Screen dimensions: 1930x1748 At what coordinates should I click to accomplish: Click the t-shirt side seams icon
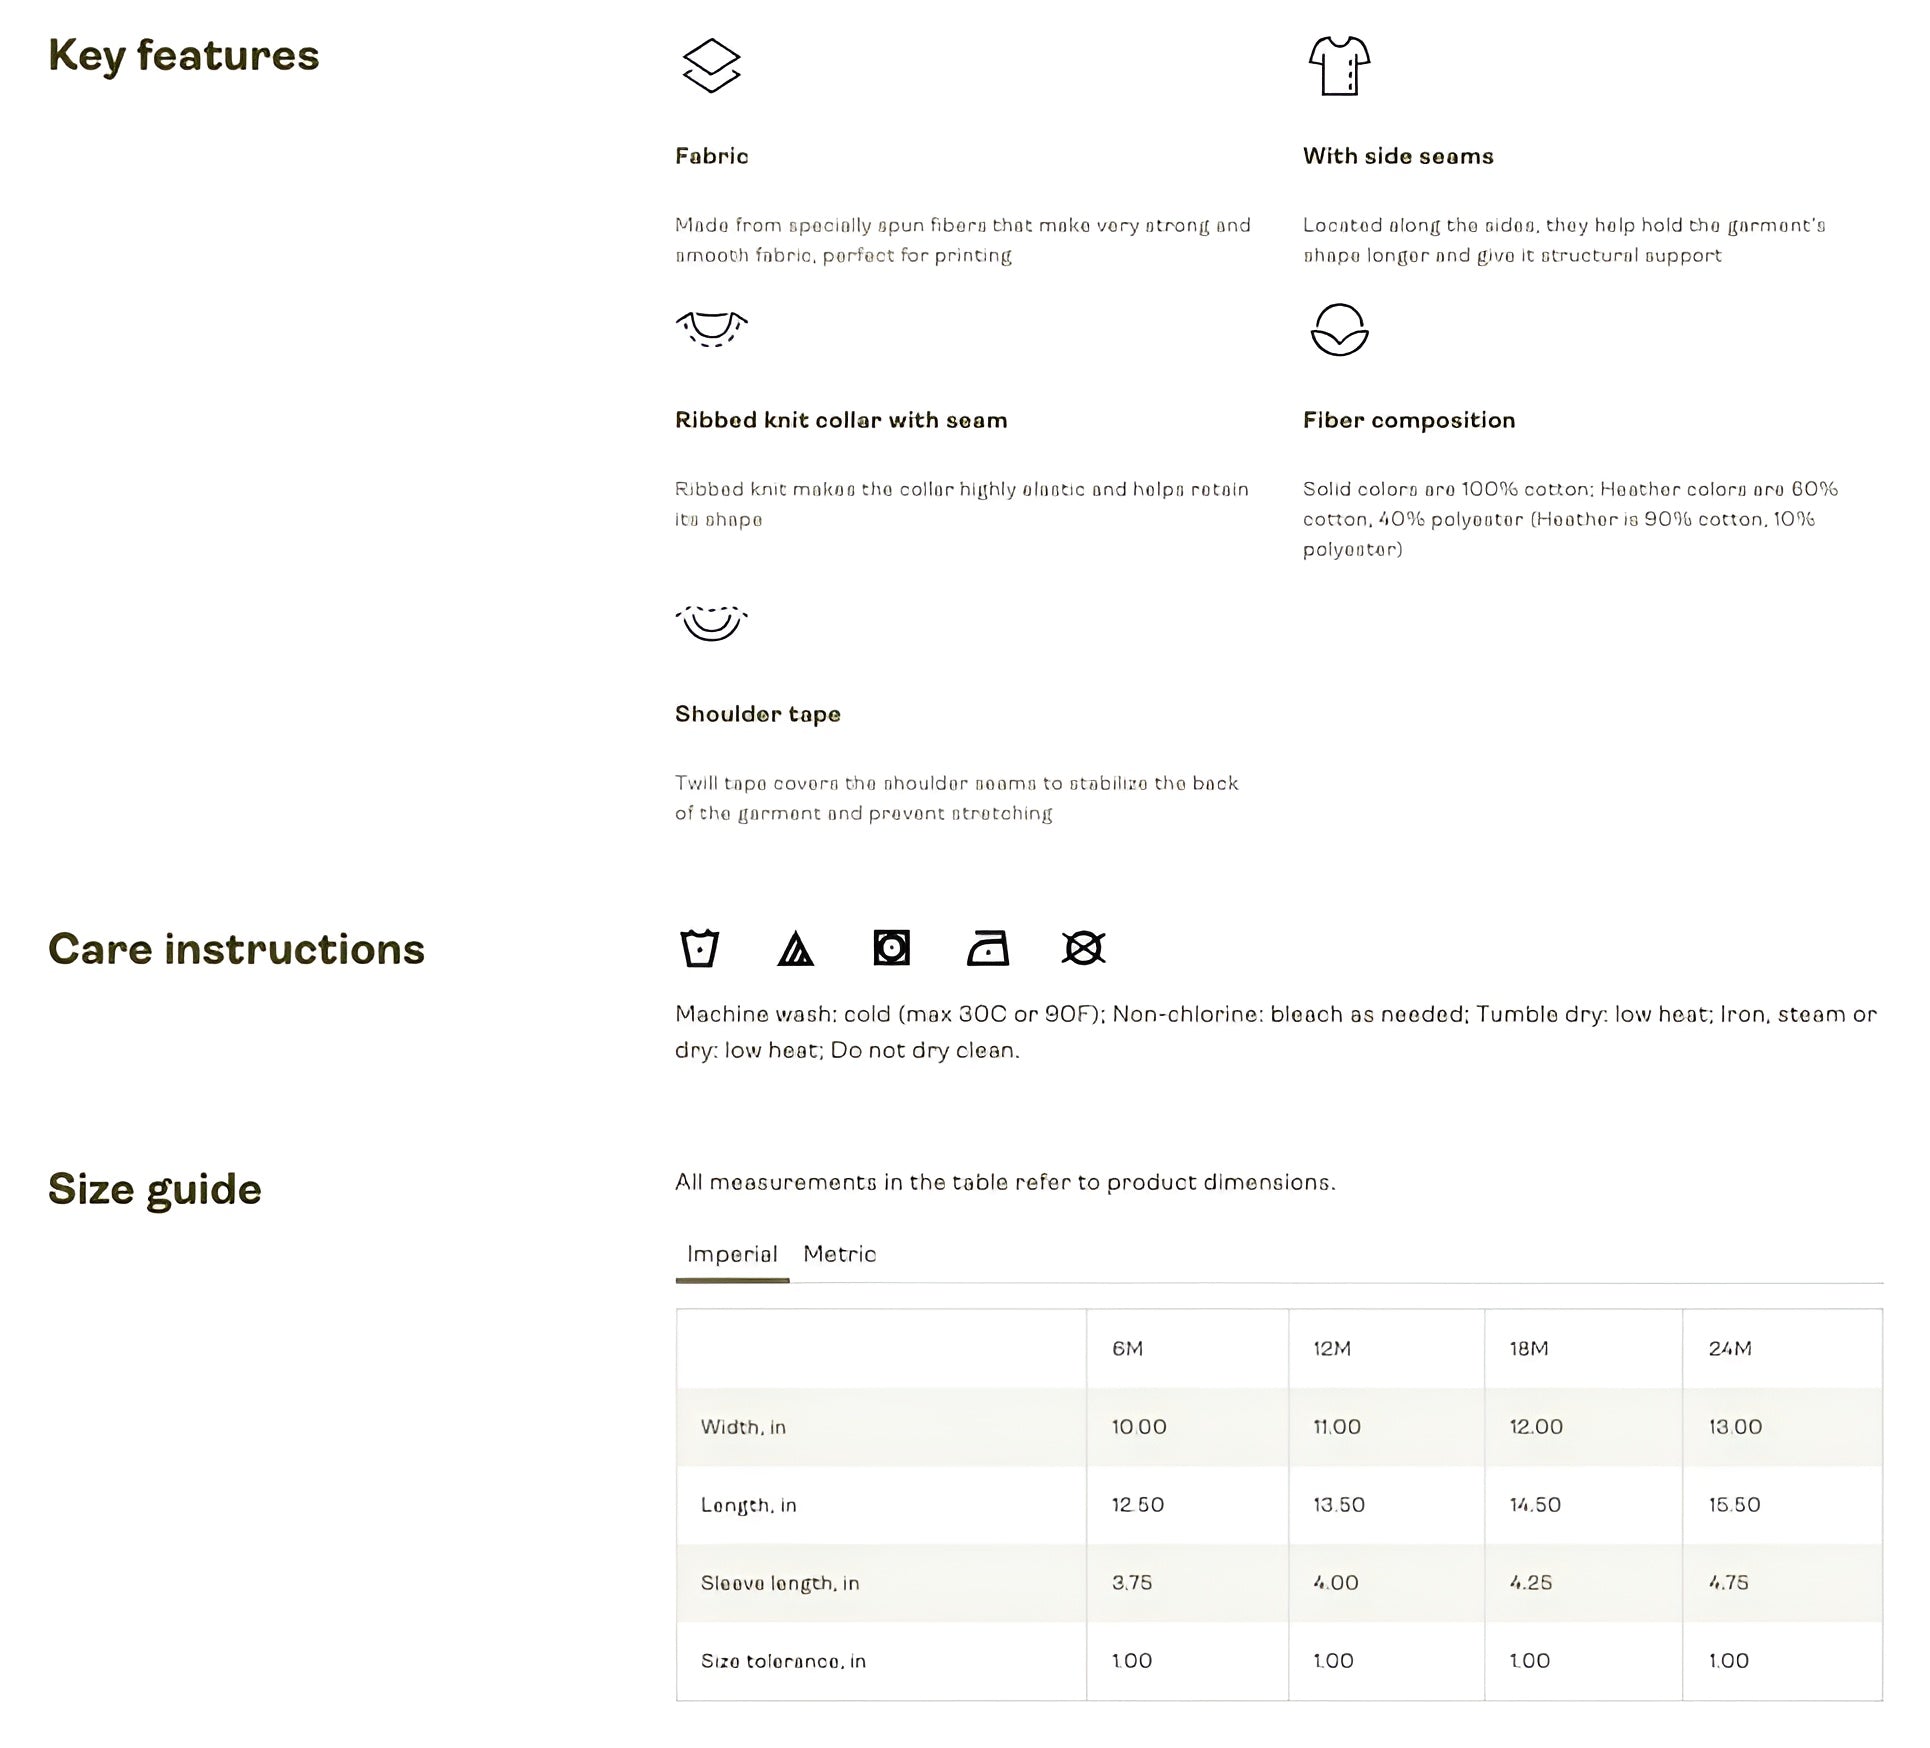click(x=1339, y=66)
